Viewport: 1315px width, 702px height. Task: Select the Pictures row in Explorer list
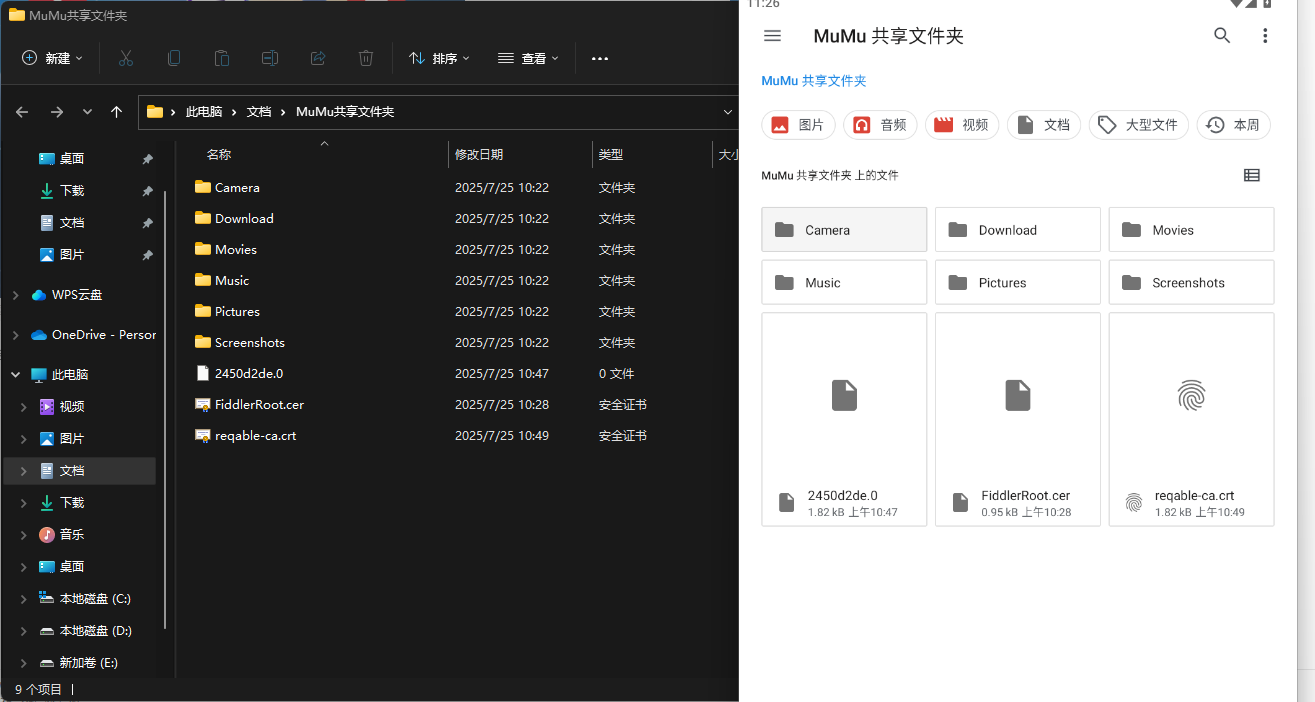point(460,311)
